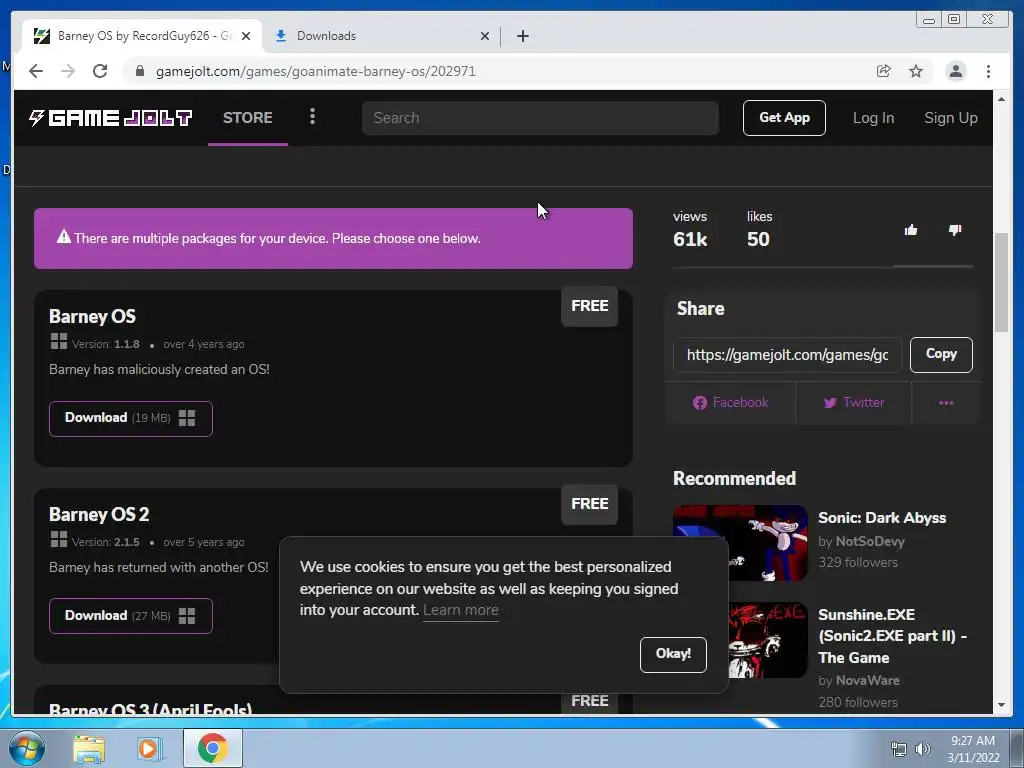Click the share page icon
The image size is (1024, 768).
click(884, 71)
